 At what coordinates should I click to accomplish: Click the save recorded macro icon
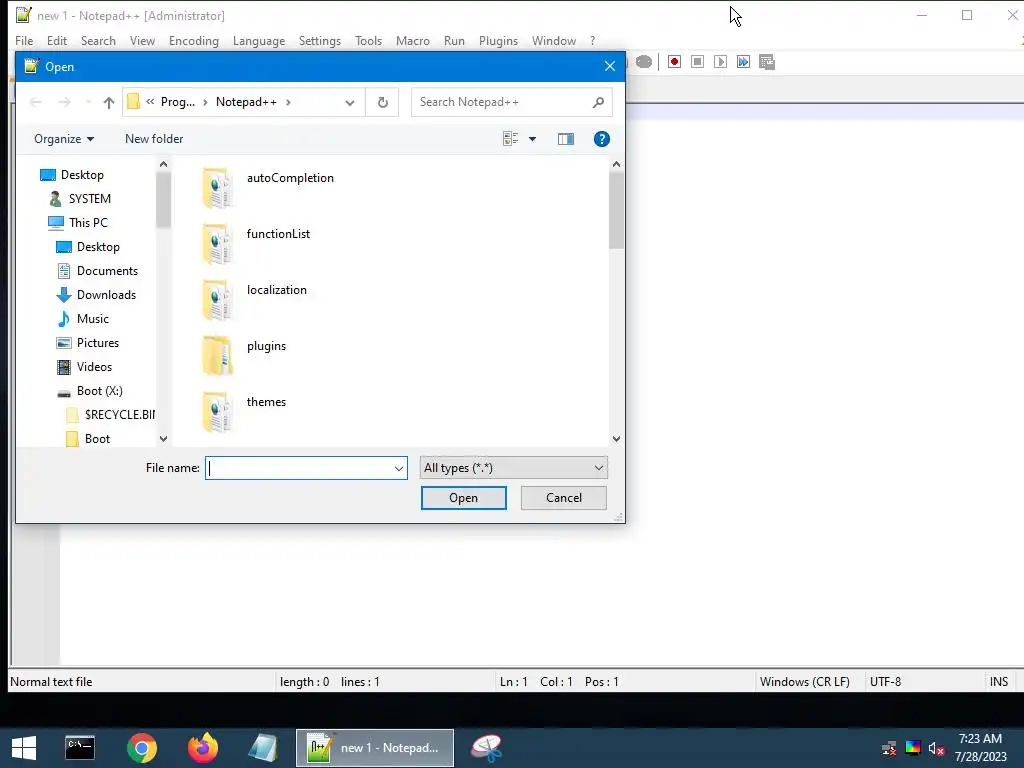click(767, 62)
